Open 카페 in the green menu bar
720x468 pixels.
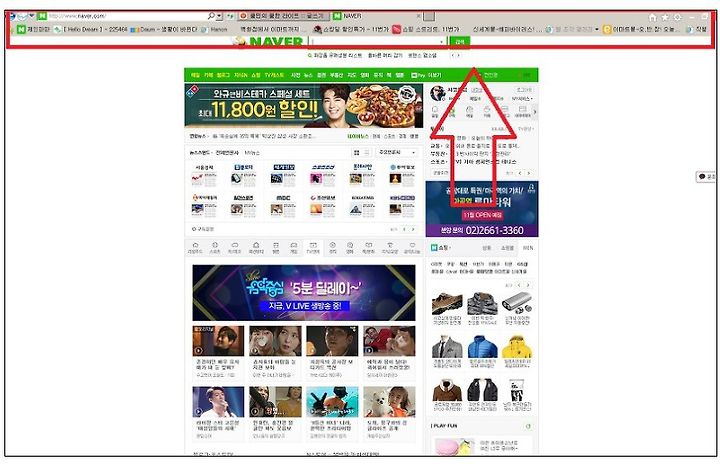coord(208,75)
